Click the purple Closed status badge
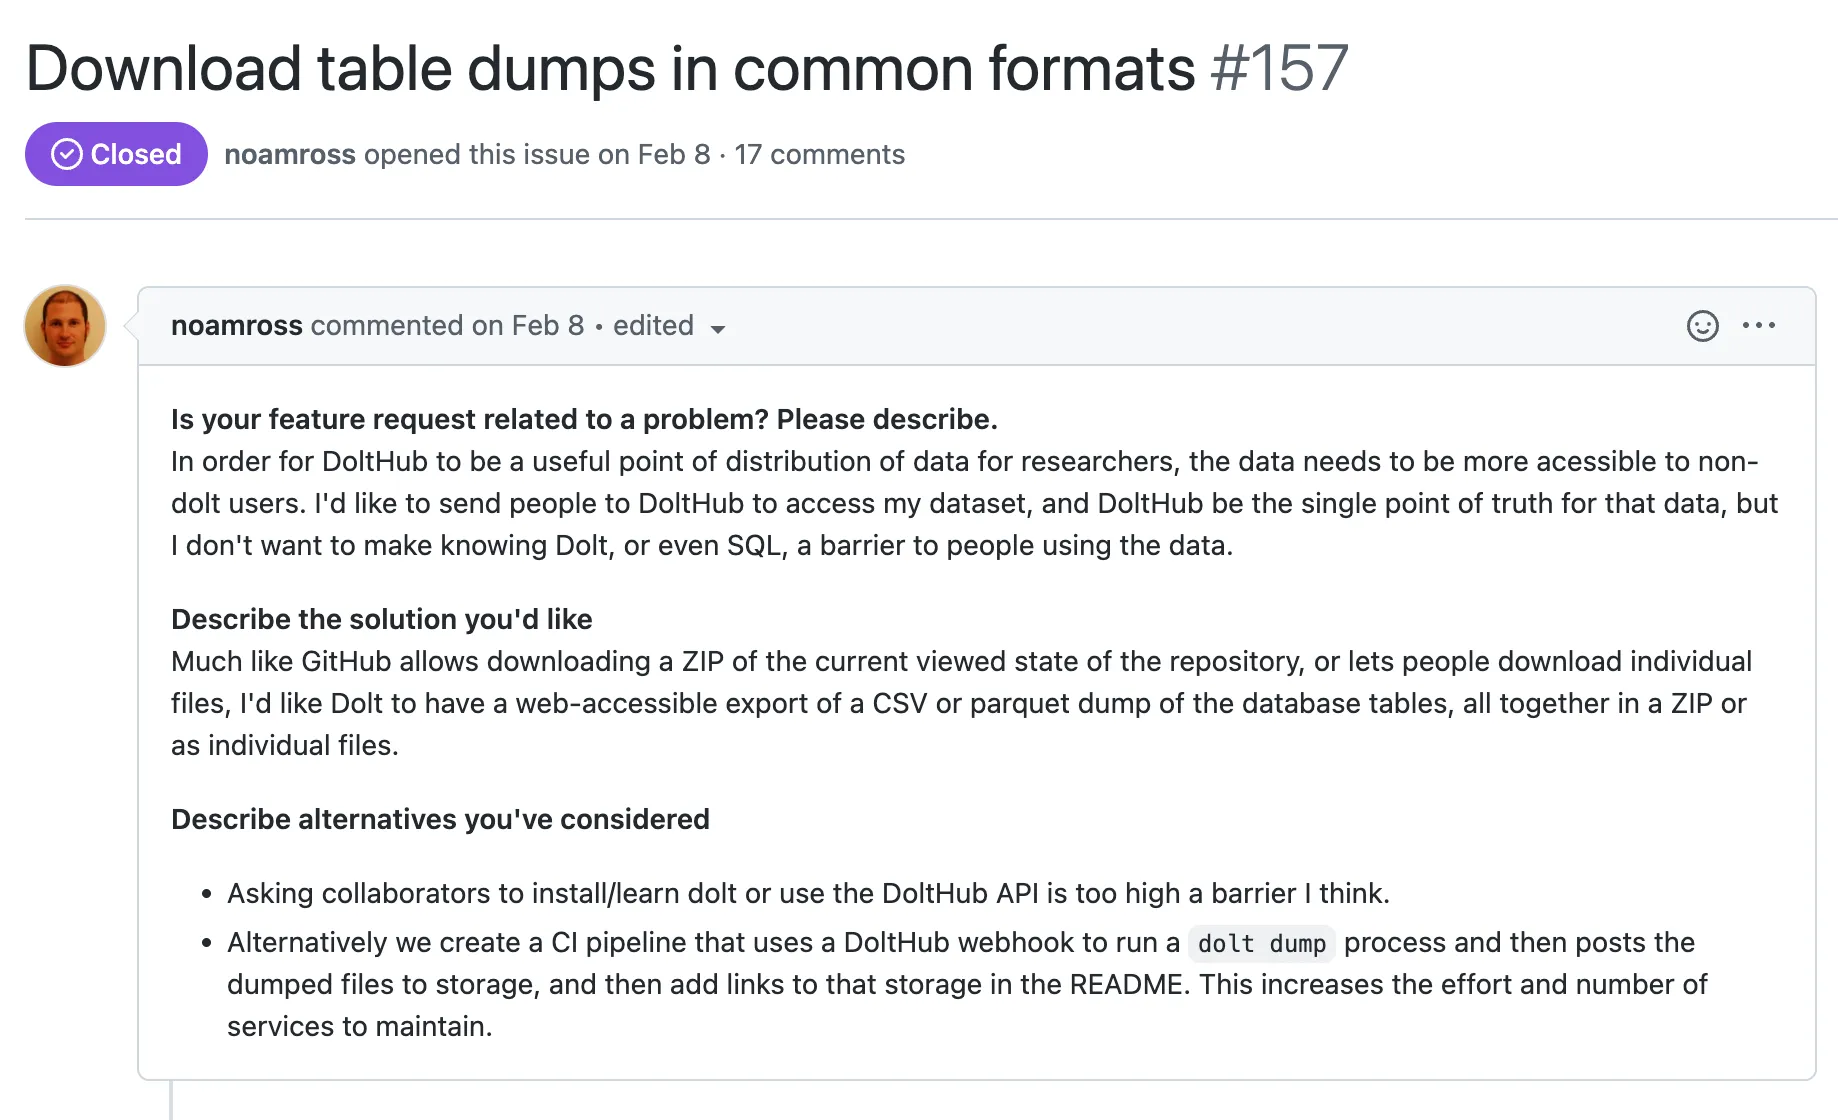This screenshot has height=1120, width=1838. tap(115, 153)
